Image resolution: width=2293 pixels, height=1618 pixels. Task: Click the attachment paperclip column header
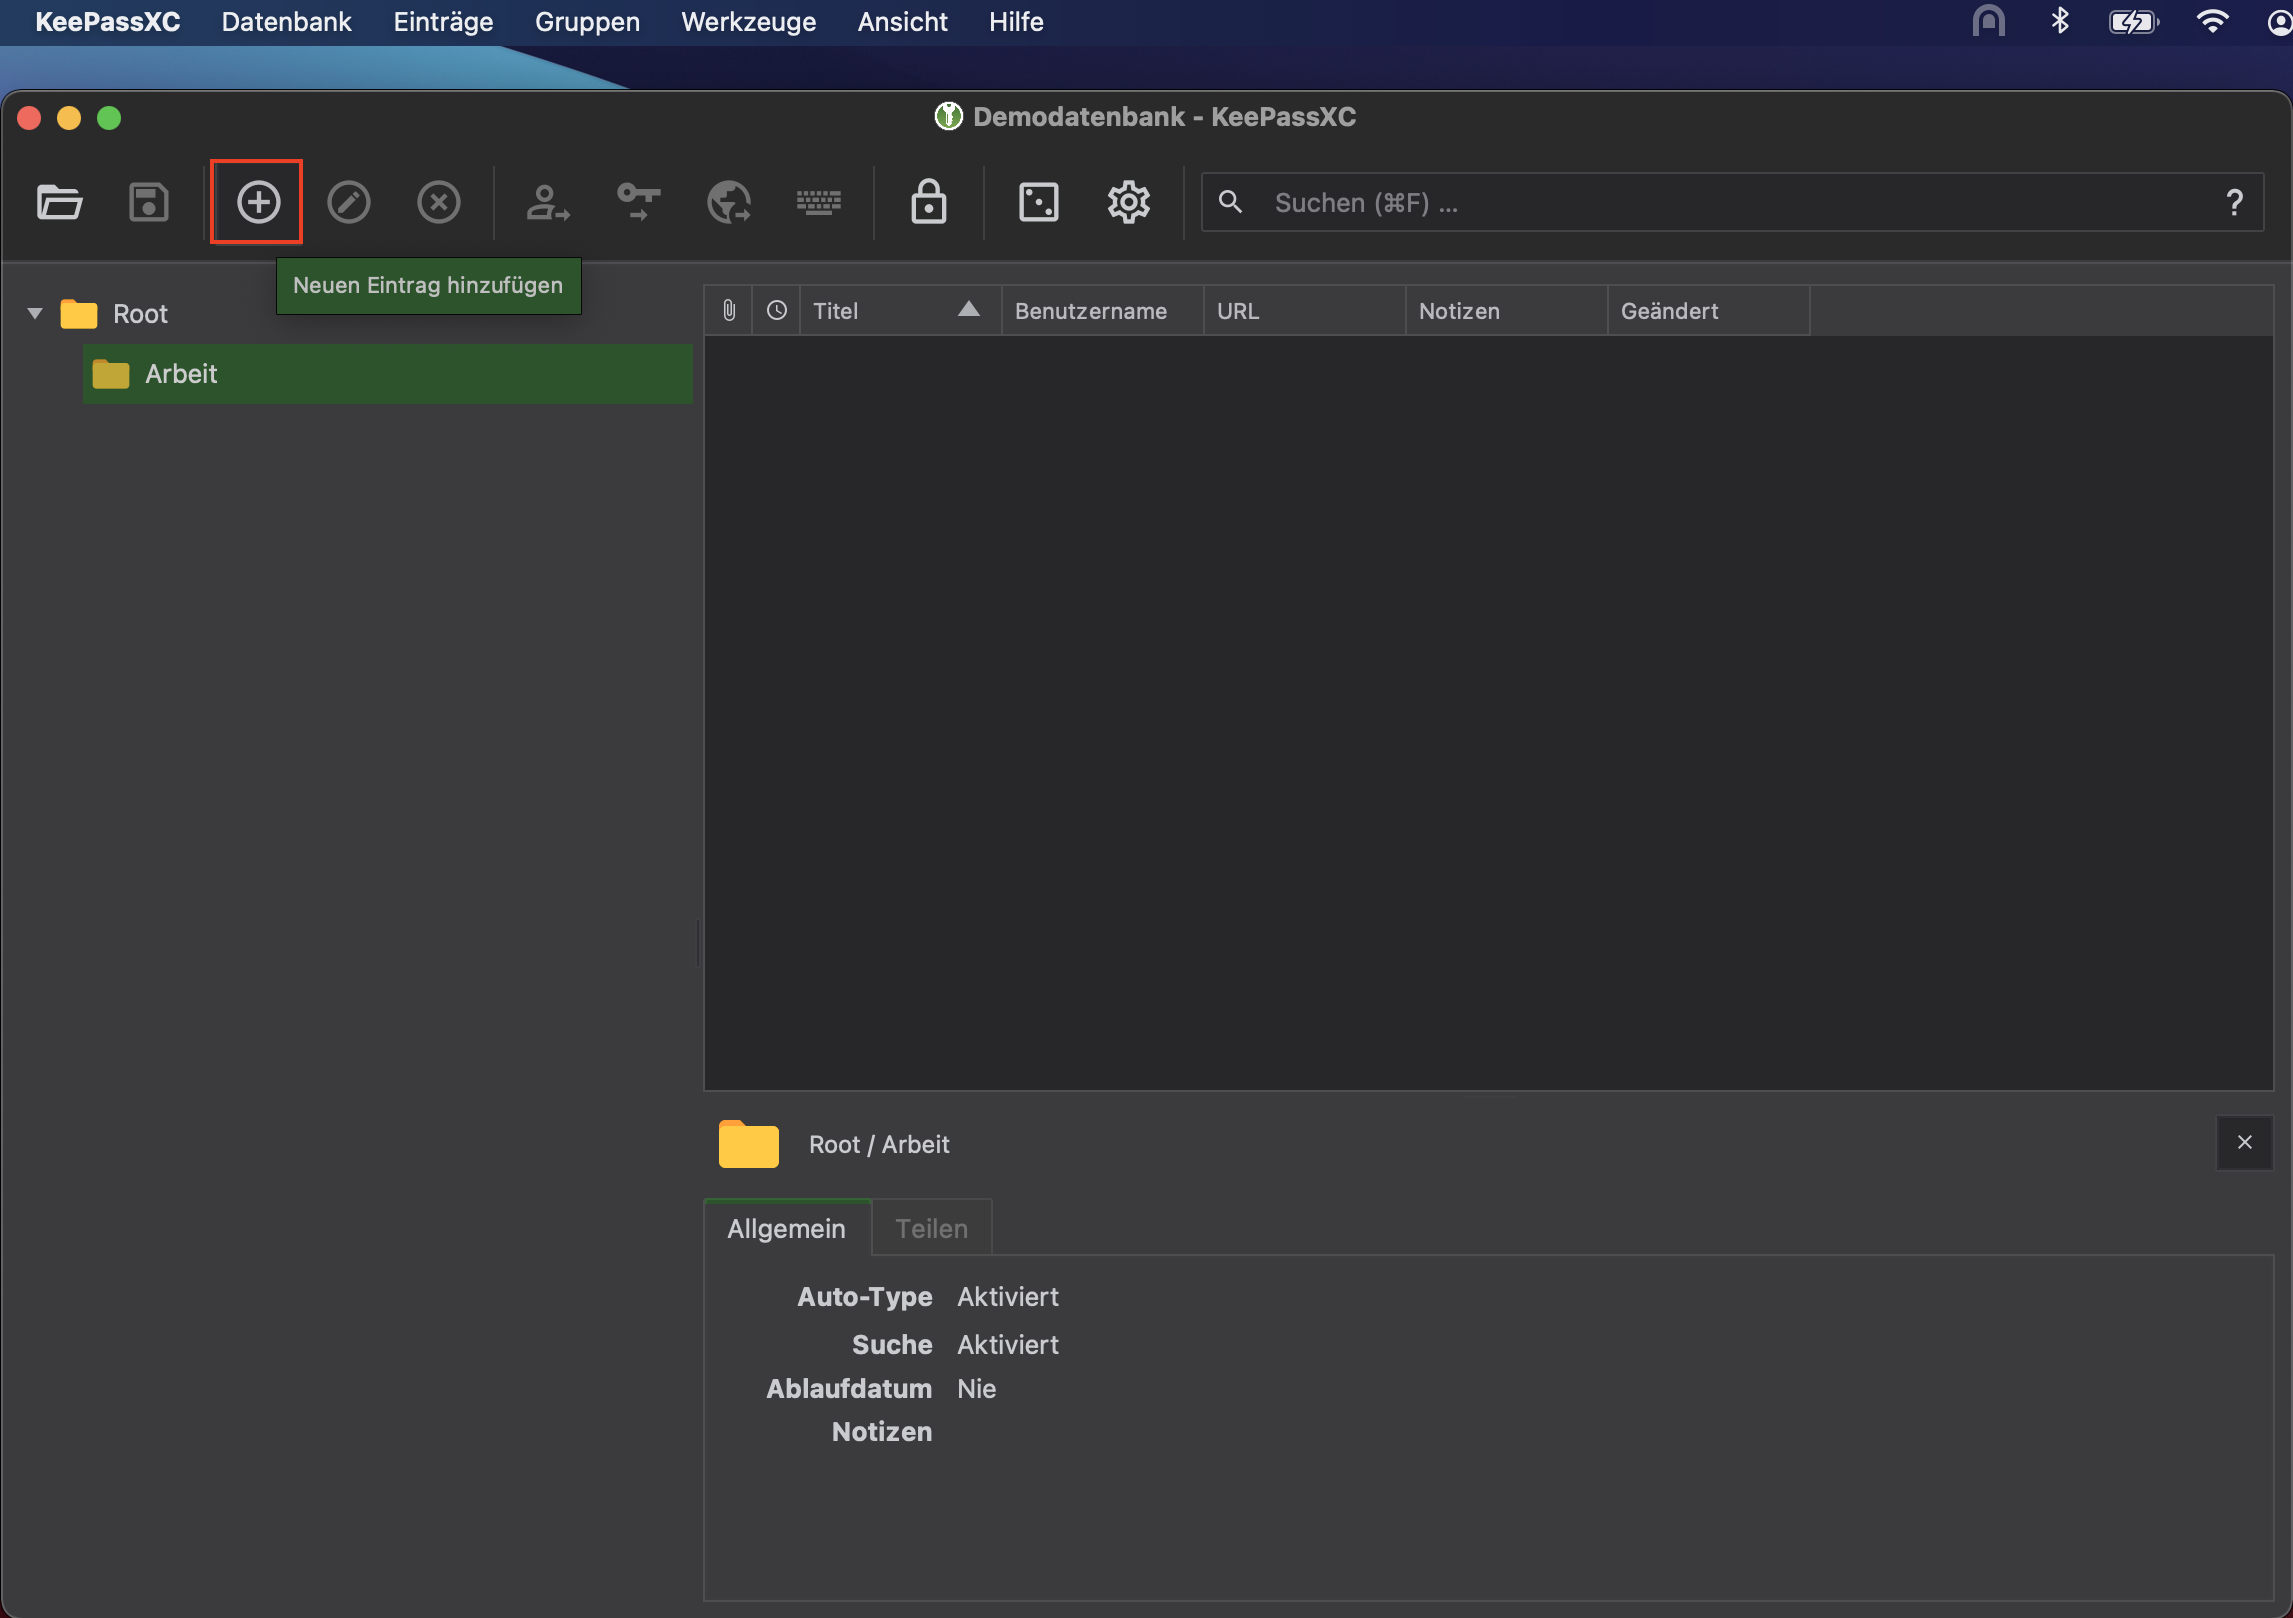pos(729,311)
